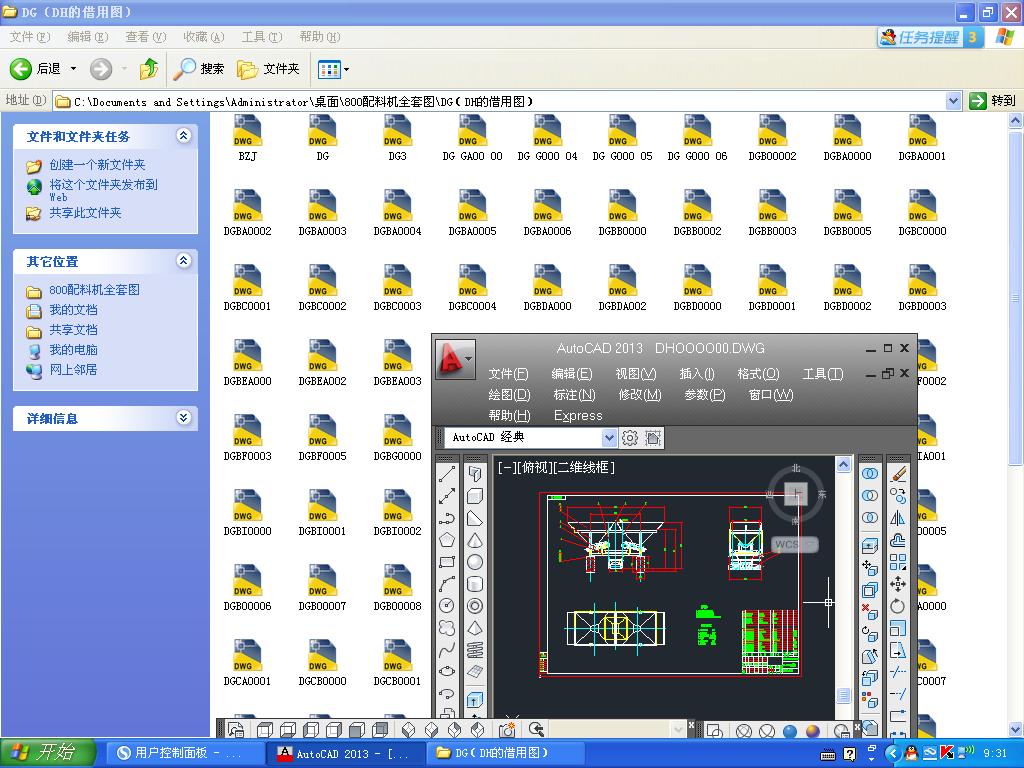The width and height of the screenshot is (1024, 768).
Task: Open the Explorer 收藏(A) menu
Action: [x=204, y=37]
